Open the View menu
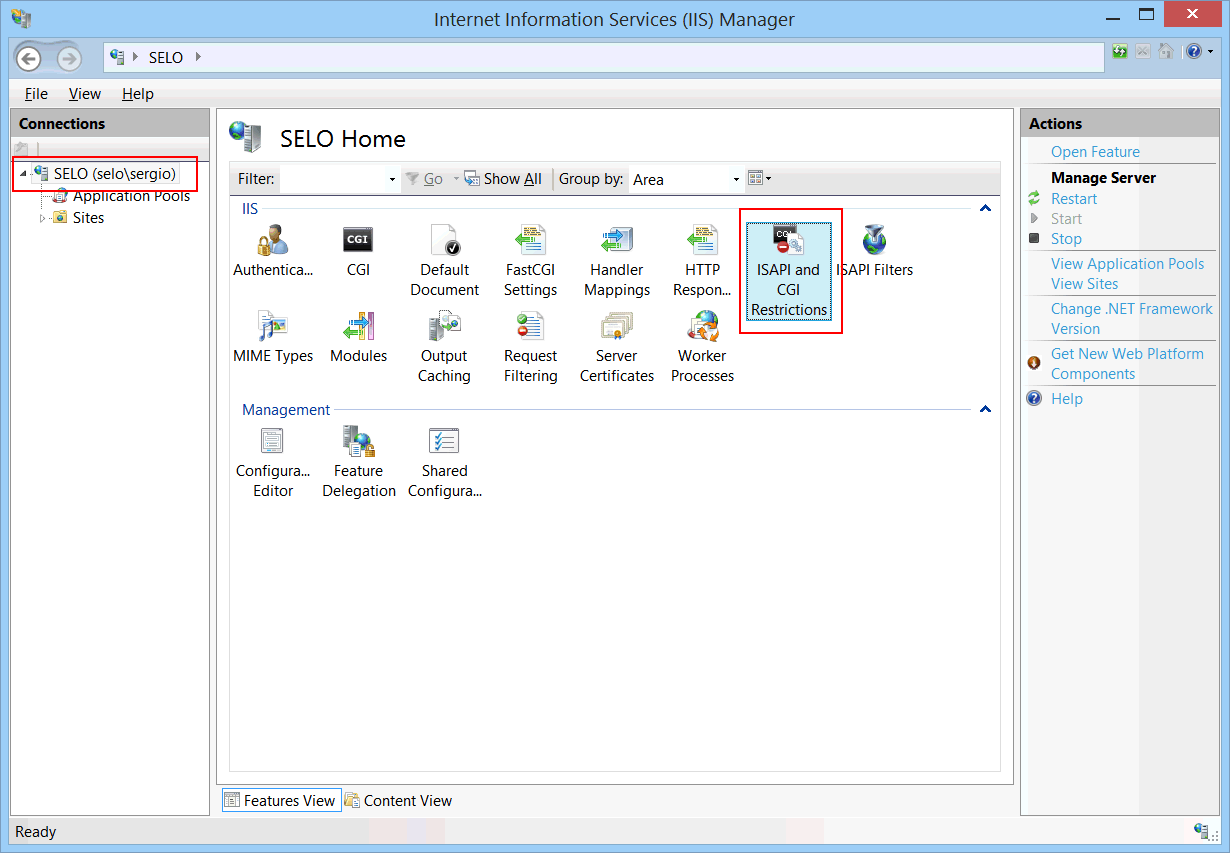 [x=85, y=94]
